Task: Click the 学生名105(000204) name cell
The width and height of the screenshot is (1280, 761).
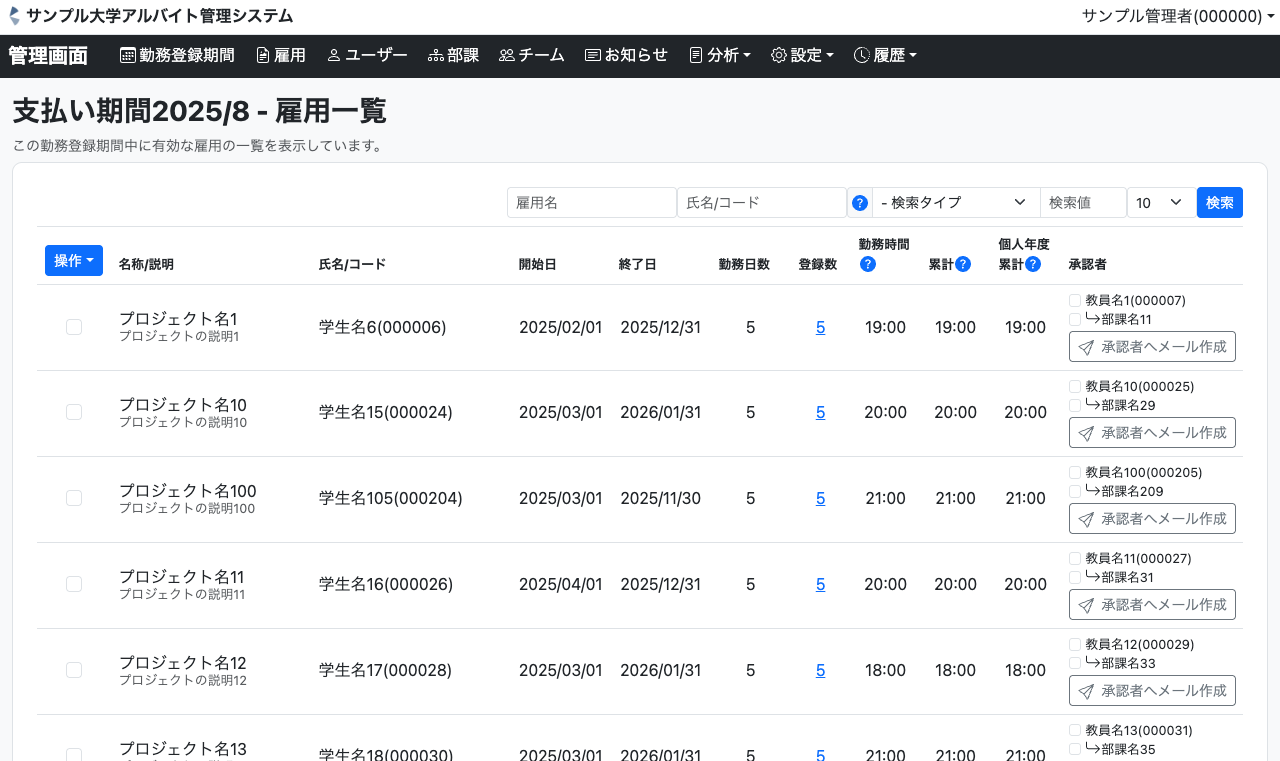Action: click(391, 498)
